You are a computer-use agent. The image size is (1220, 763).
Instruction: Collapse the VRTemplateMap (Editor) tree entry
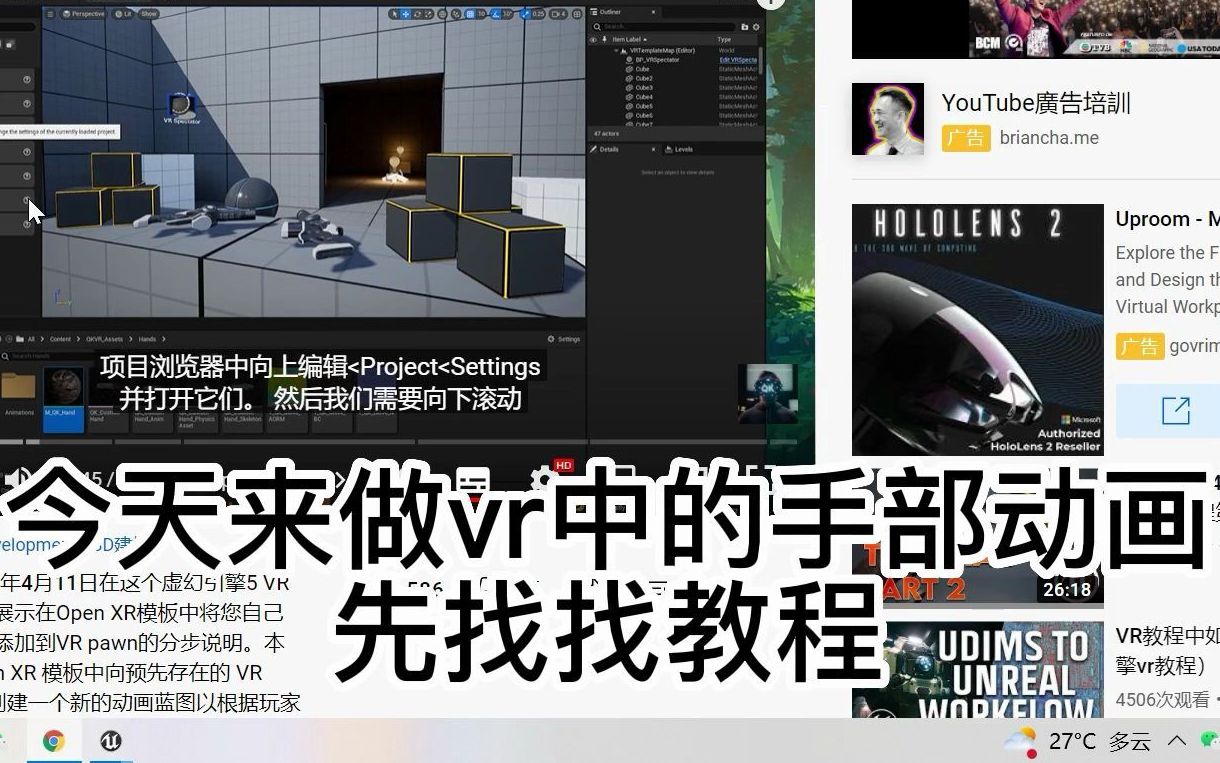point(616,49)
